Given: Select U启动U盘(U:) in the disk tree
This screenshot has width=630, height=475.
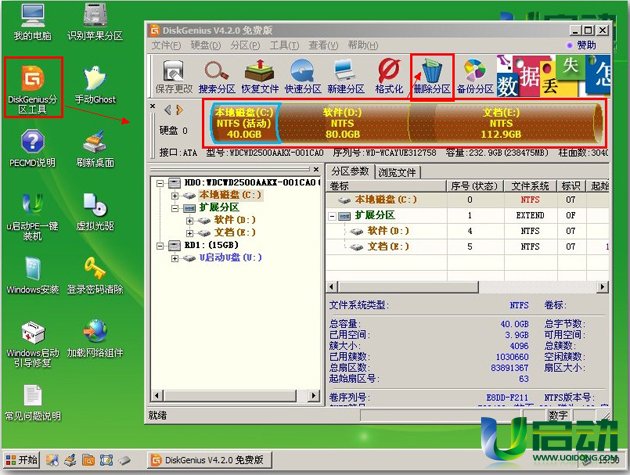Looking at the screenshot, I should 231,257.
